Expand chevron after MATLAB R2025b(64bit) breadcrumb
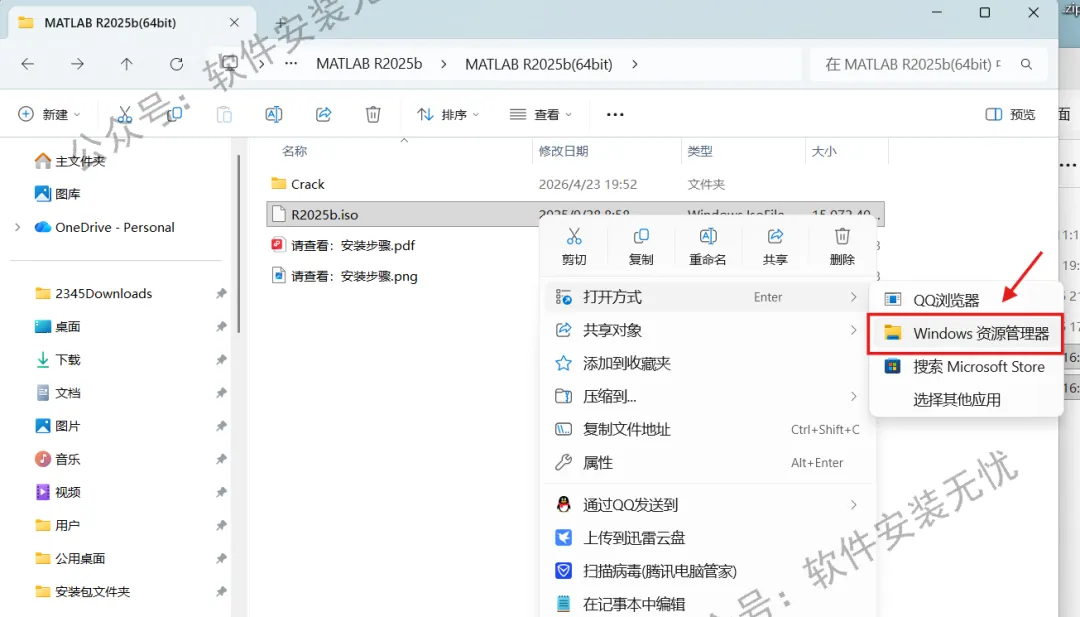 point(634,64)
